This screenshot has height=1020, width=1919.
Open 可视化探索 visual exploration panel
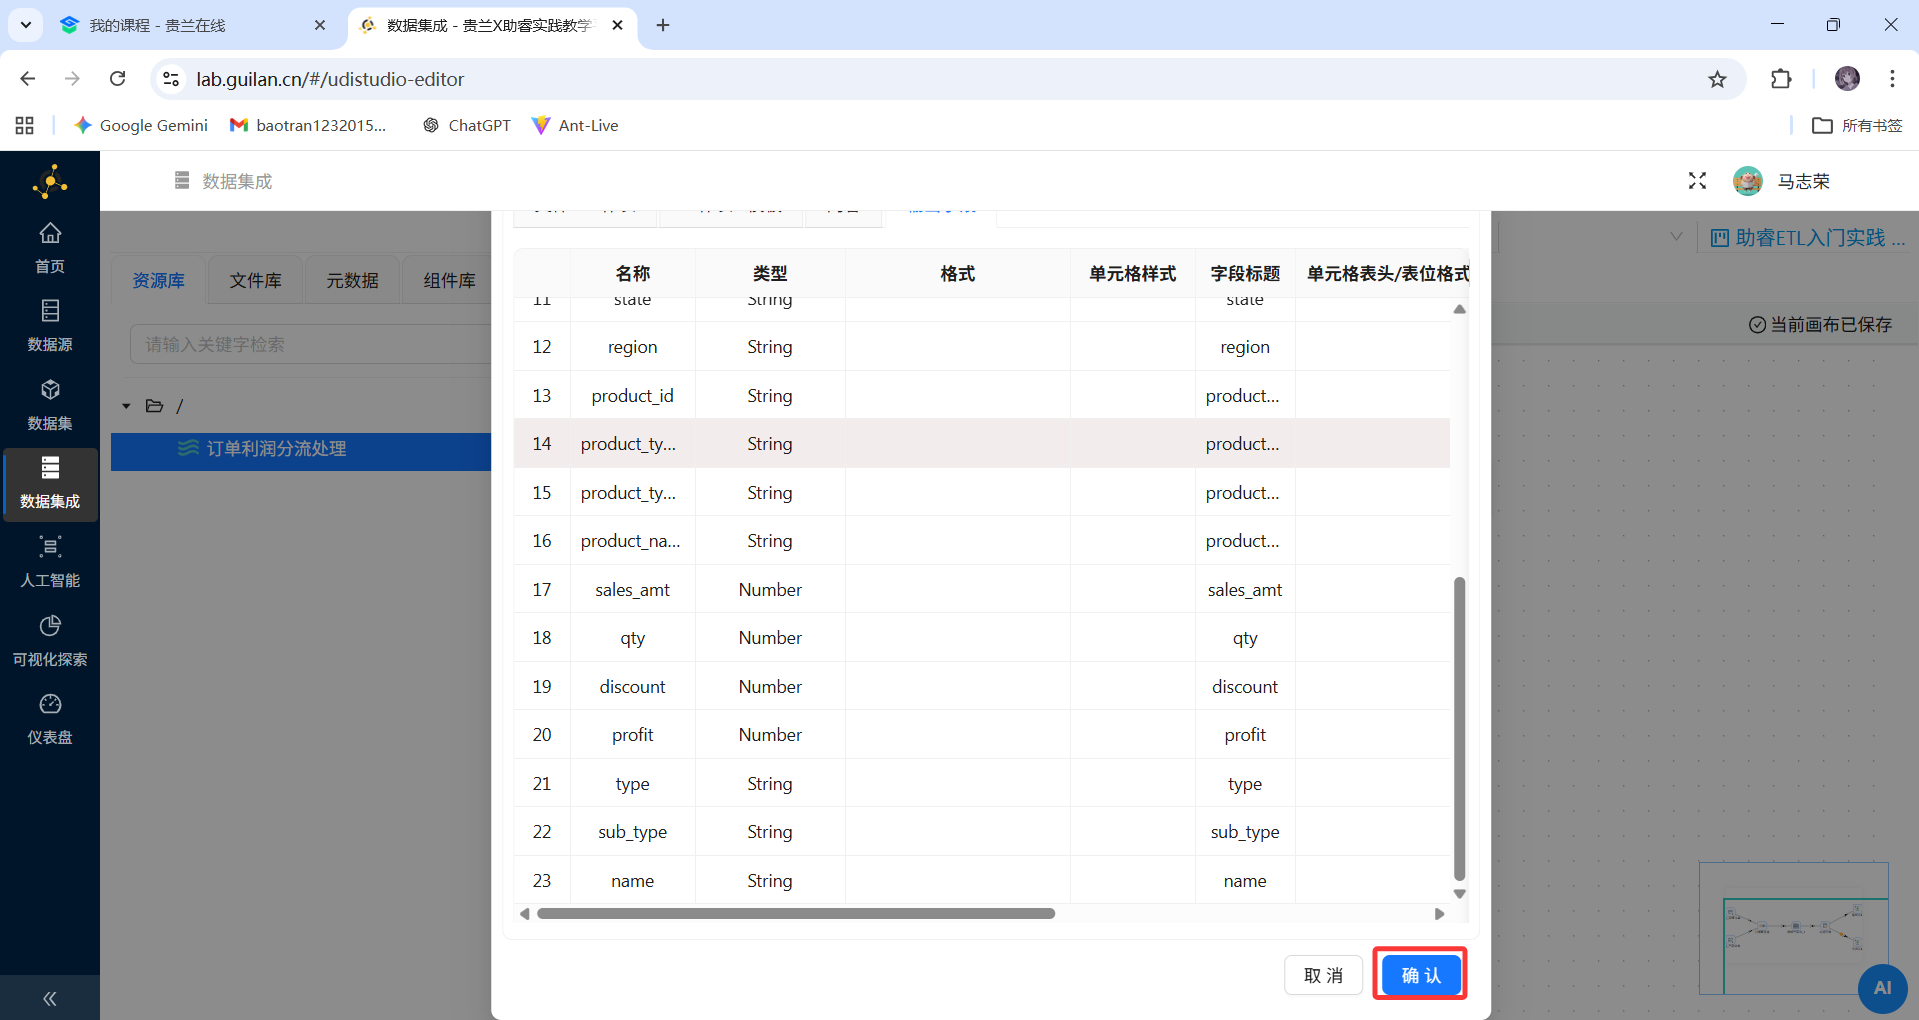click(50, 639)
